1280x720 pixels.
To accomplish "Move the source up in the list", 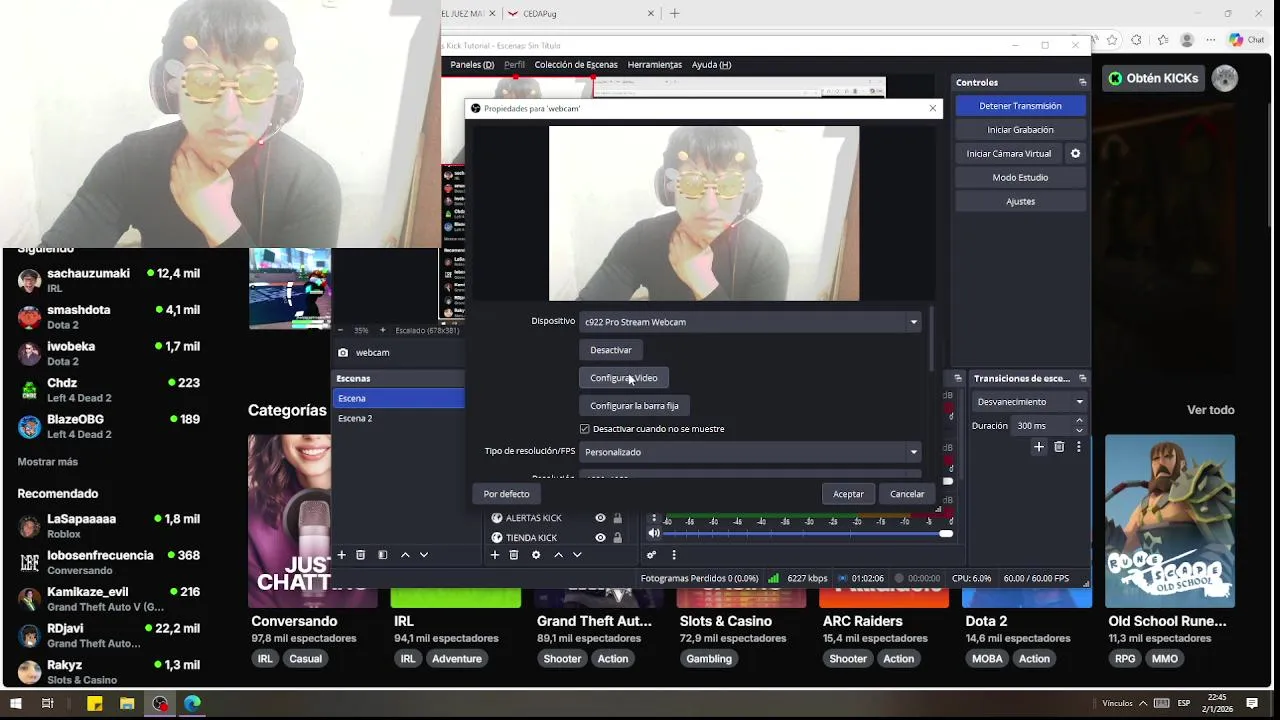I will (558, 555).
